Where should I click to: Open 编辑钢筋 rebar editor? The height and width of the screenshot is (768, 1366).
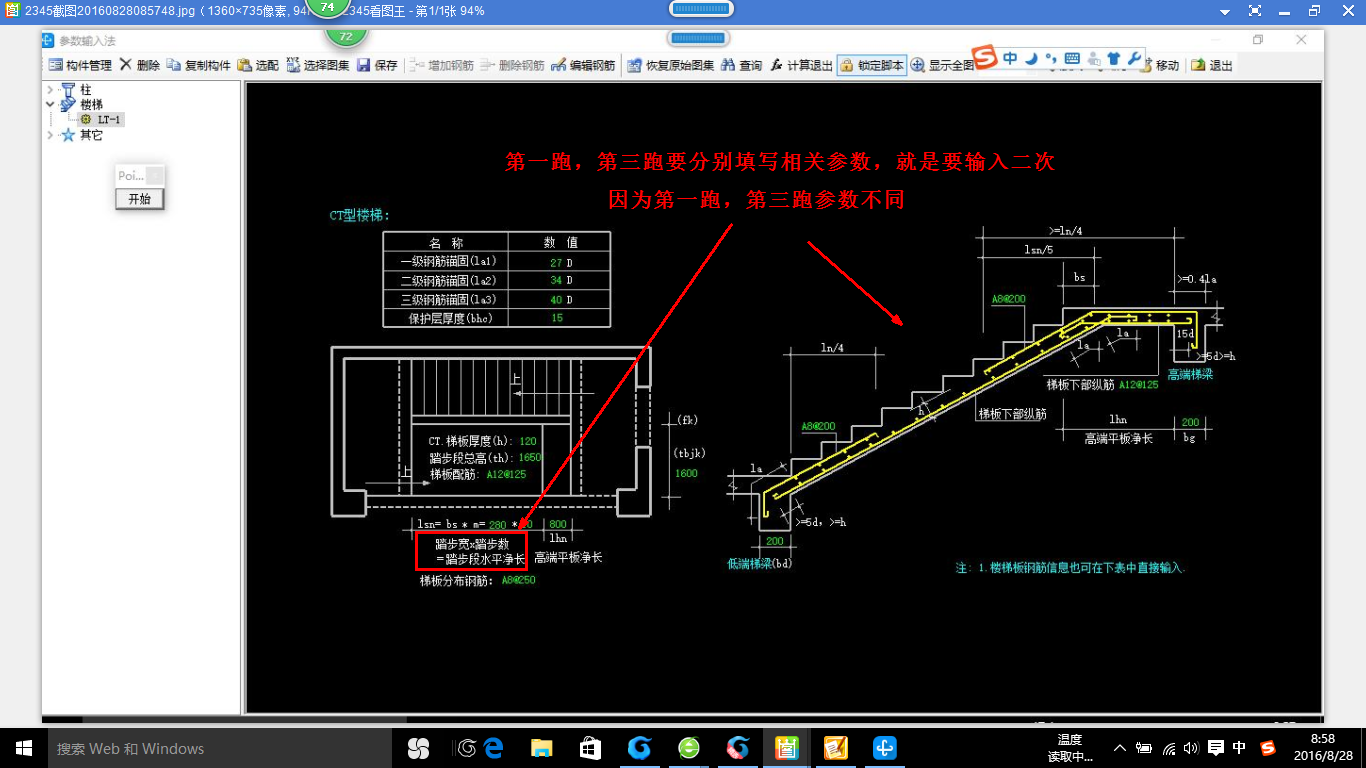pyautogui.click(x=583, y=65)
